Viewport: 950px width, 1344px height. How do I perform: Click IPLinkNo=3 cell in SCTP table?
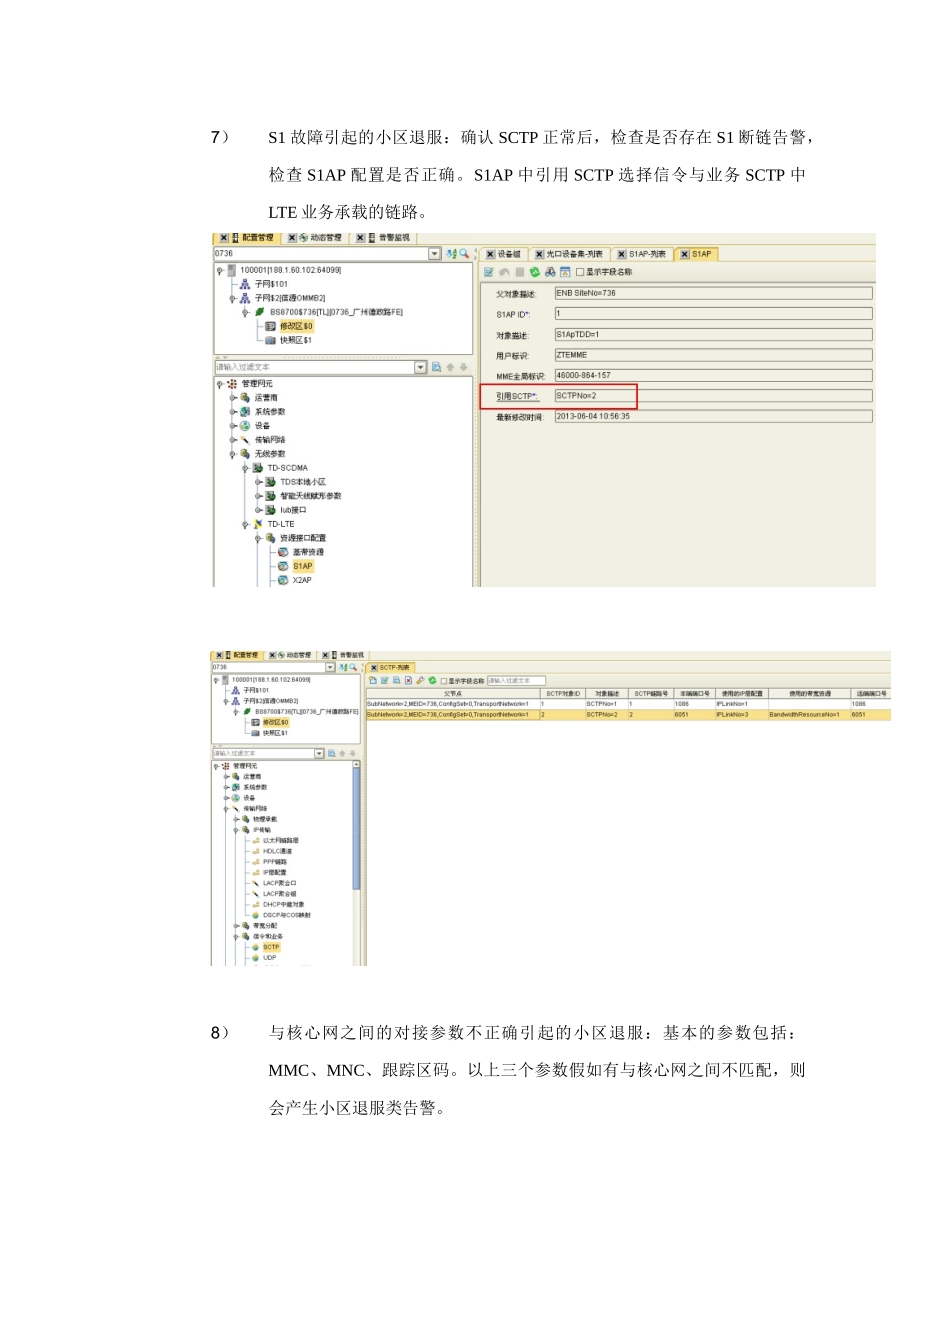[x=740, y=715]
